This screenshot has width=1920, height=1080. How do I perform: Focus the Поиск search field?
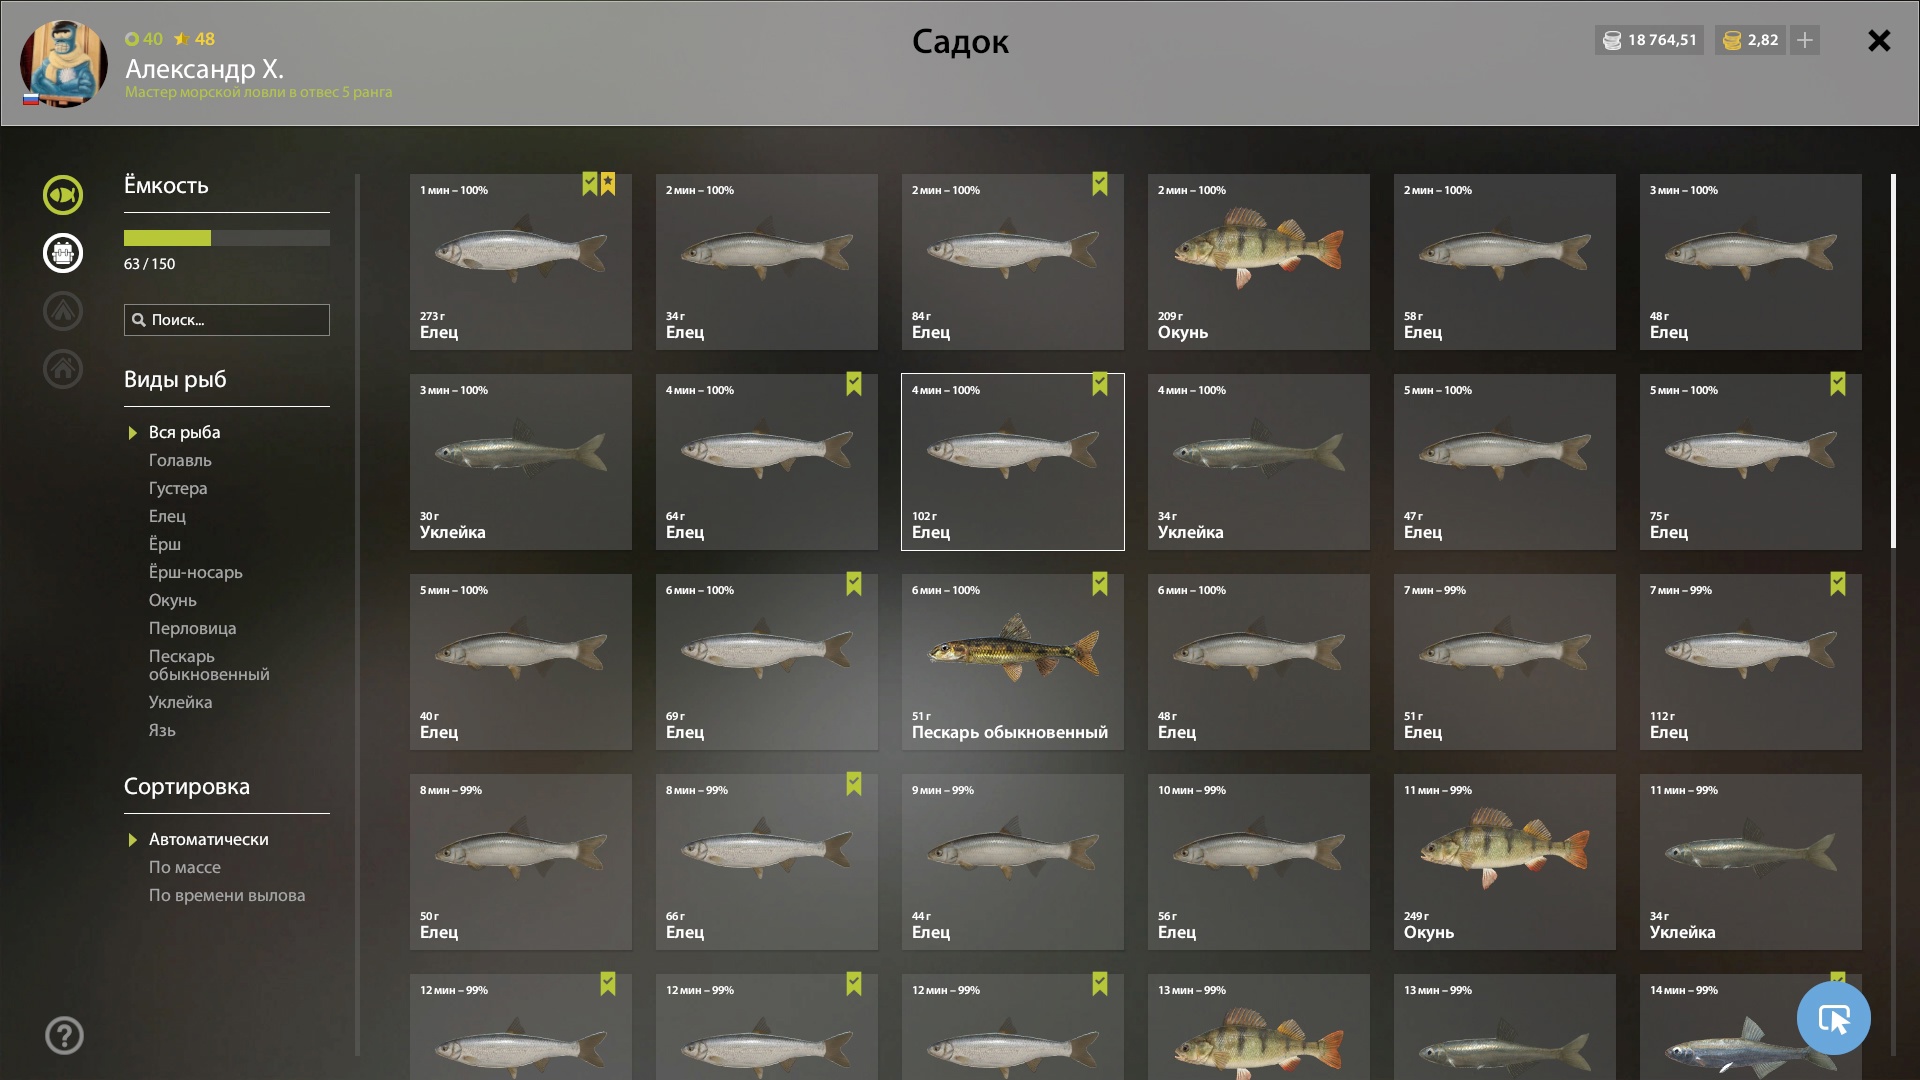(x=227, y=320)
